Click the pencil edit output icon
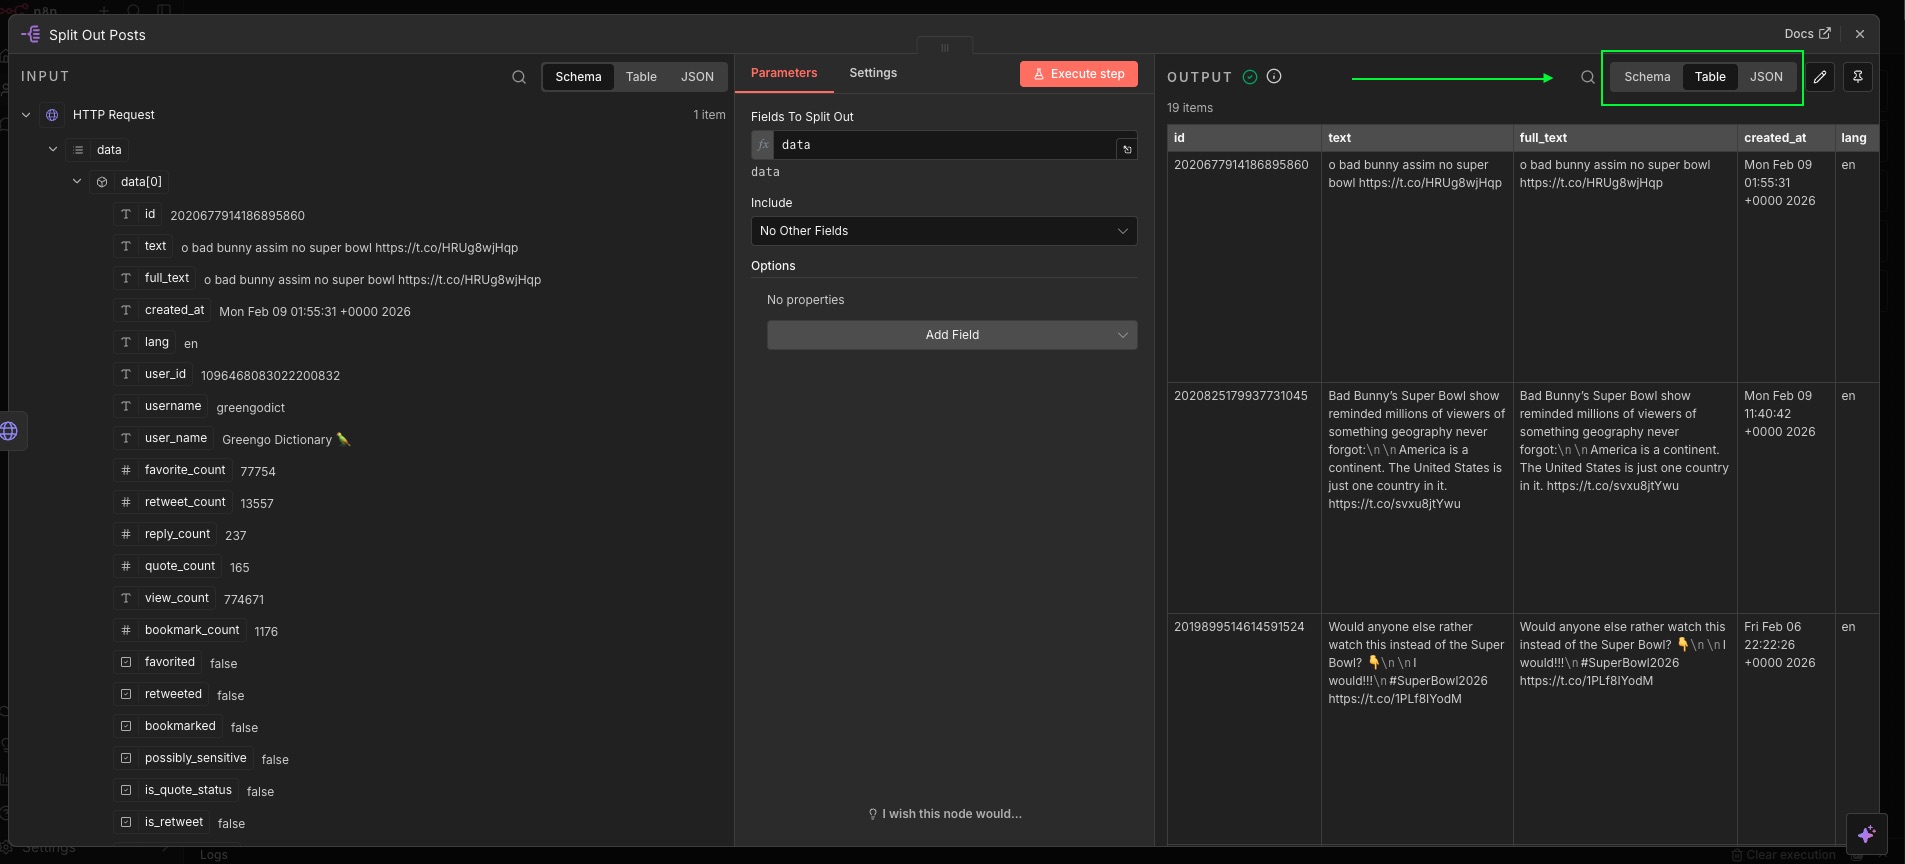 pyautogui.click(x=1820, y=77)
